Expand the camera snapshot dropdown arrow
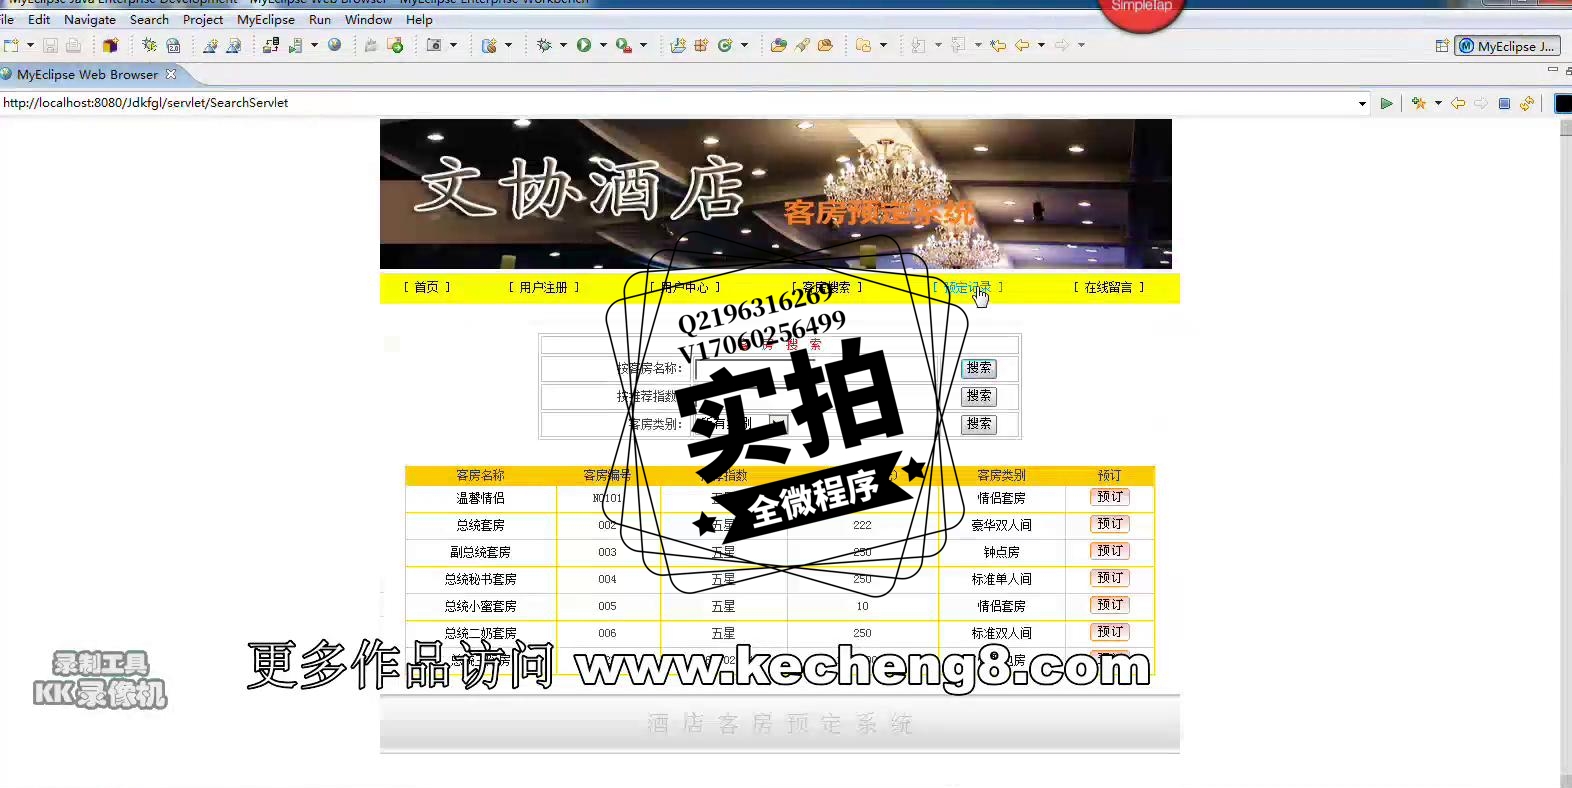1572x788 pixels. click(x=453, y=45)
